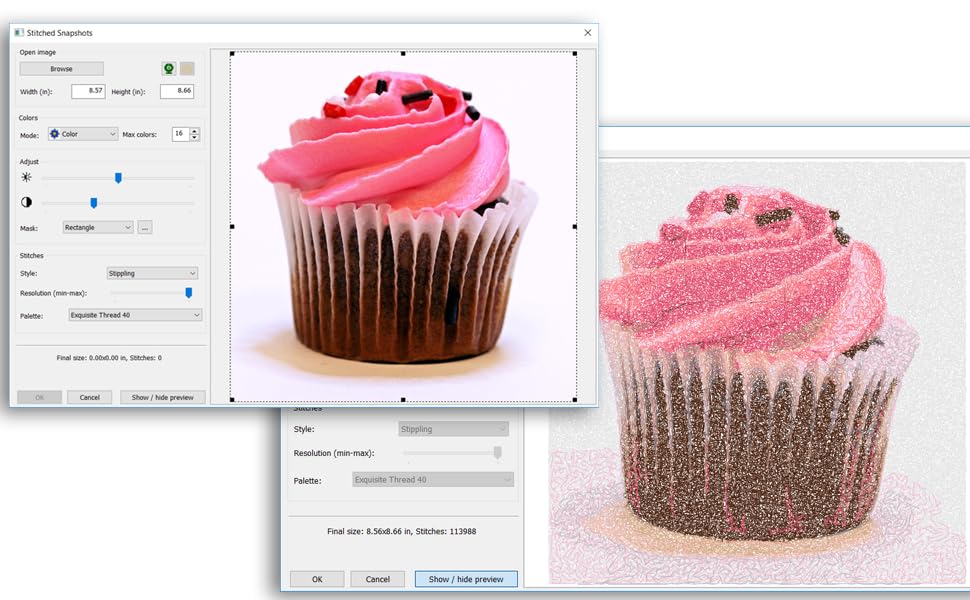Screen dimensions: 970x600
Task: Click Cancel in the front Stitched Snapshots dialog
Action: click(90, 397)
